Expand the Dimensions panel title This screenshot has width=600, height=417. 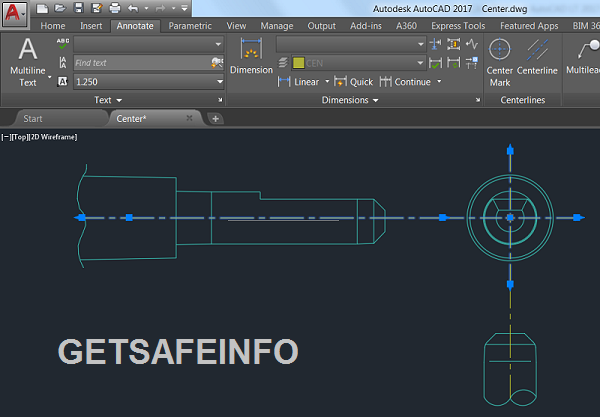[x=350, y=100]
